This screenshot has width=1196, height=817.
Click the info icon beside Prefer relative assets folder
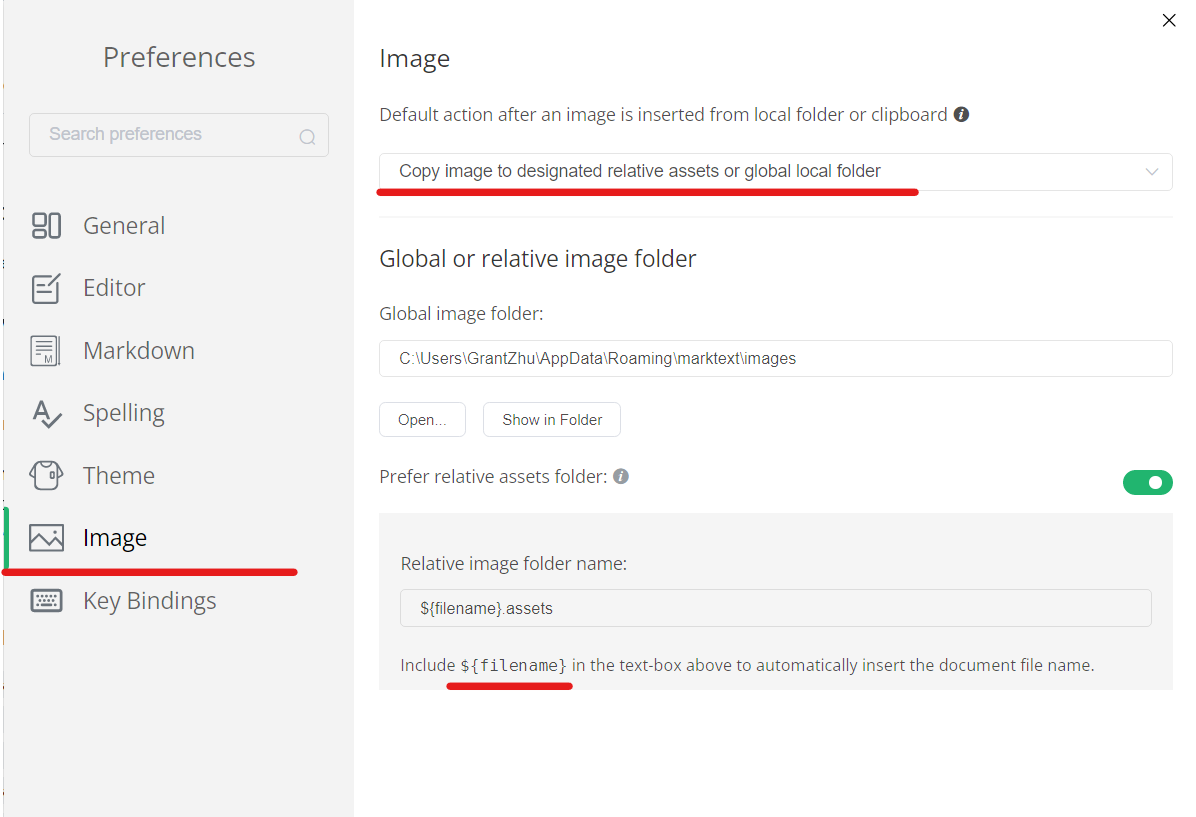tap(621, 476)
